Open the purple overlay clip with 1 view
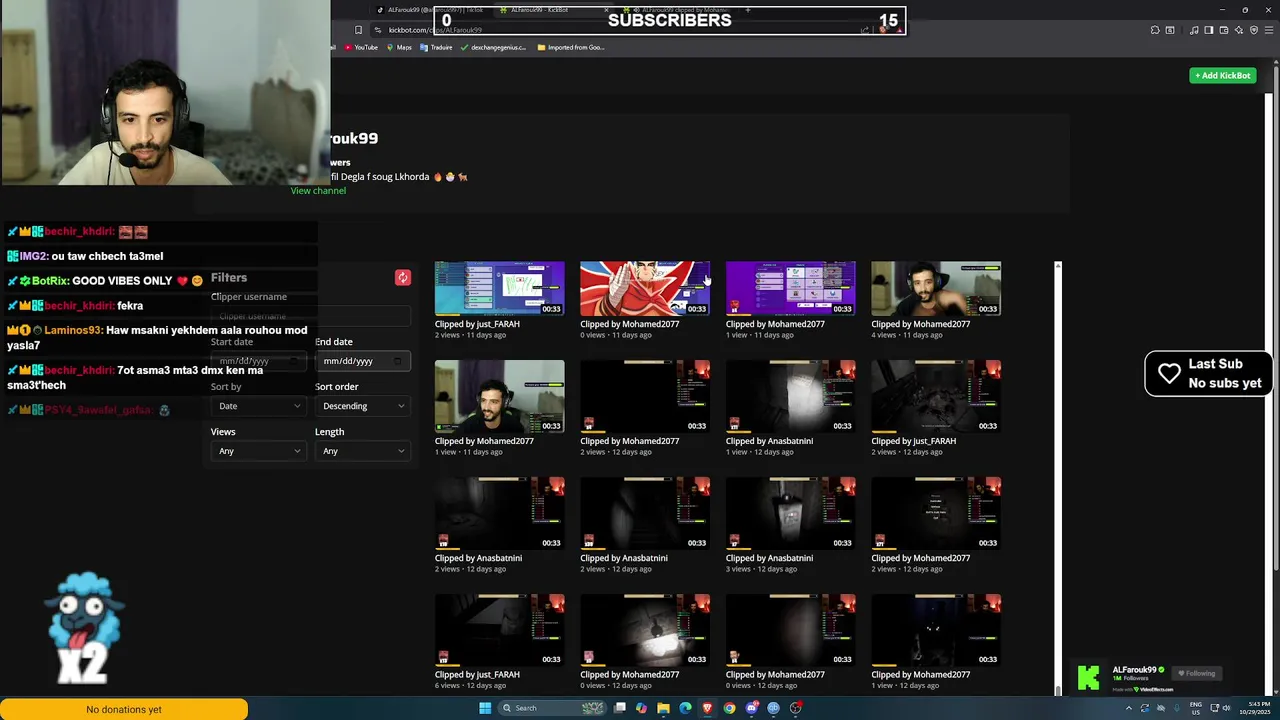The width and height of the screenshot is (1280, 720). click(790, 289)
